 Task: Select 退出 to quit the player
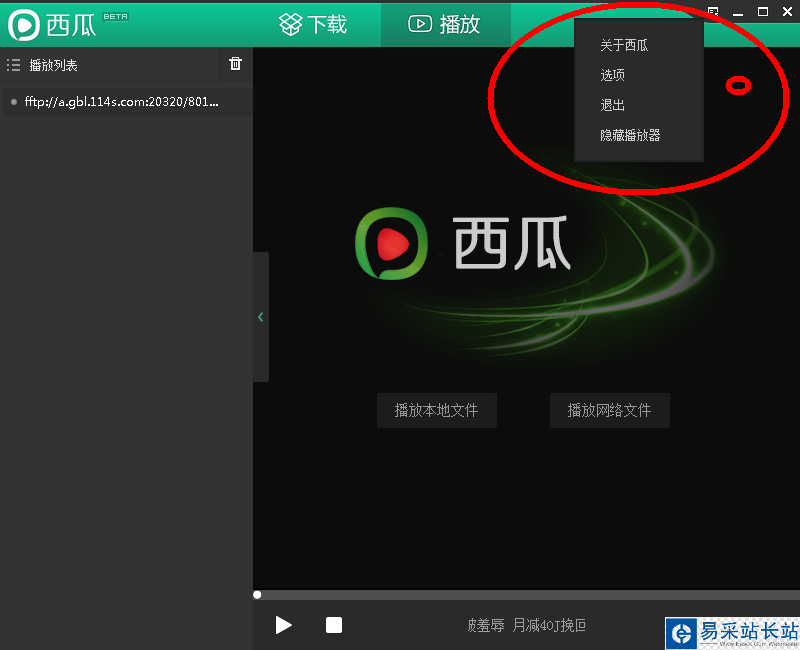click(612, 105)
